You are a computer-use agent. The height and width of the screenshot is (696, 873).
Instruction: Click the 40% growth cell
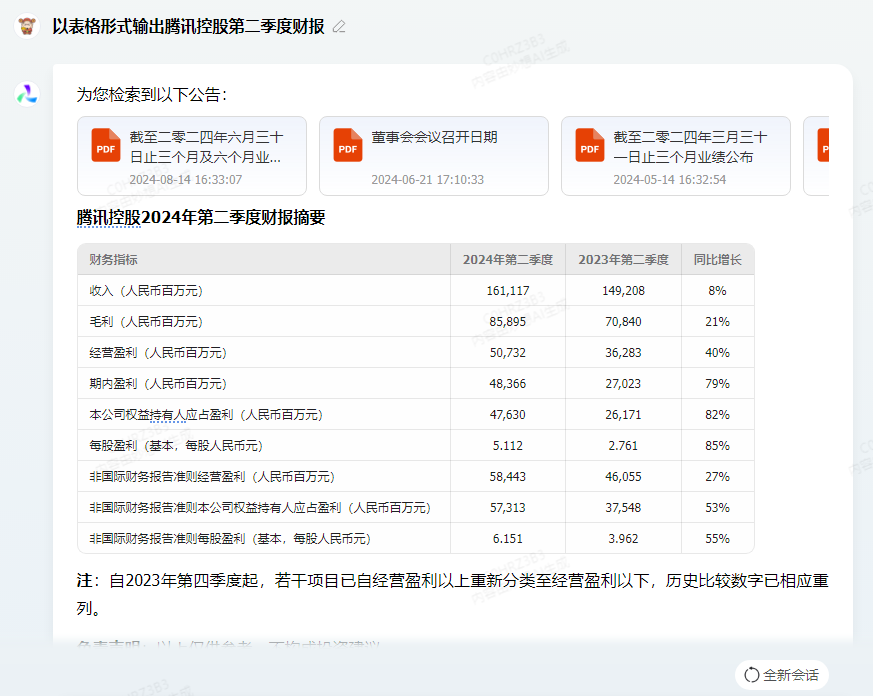pyautogui.click(x=717, y=353)
